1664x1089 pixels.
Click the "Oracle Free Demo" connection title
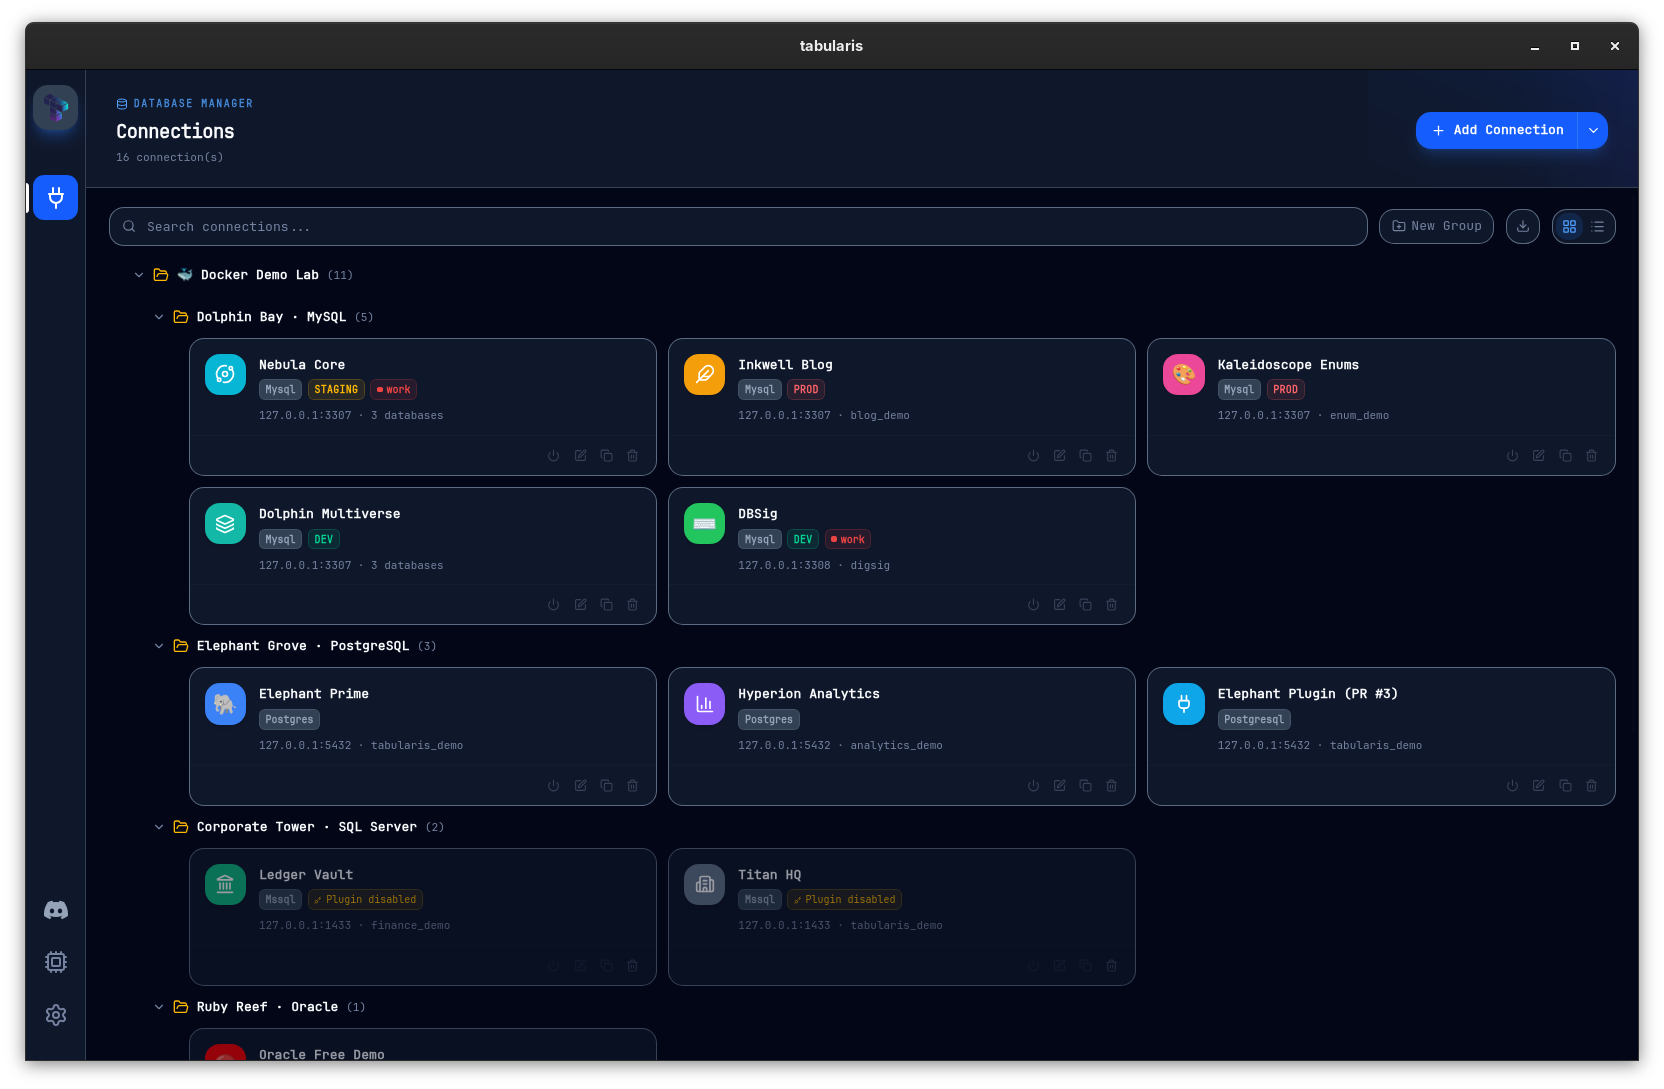(322, 1054)
